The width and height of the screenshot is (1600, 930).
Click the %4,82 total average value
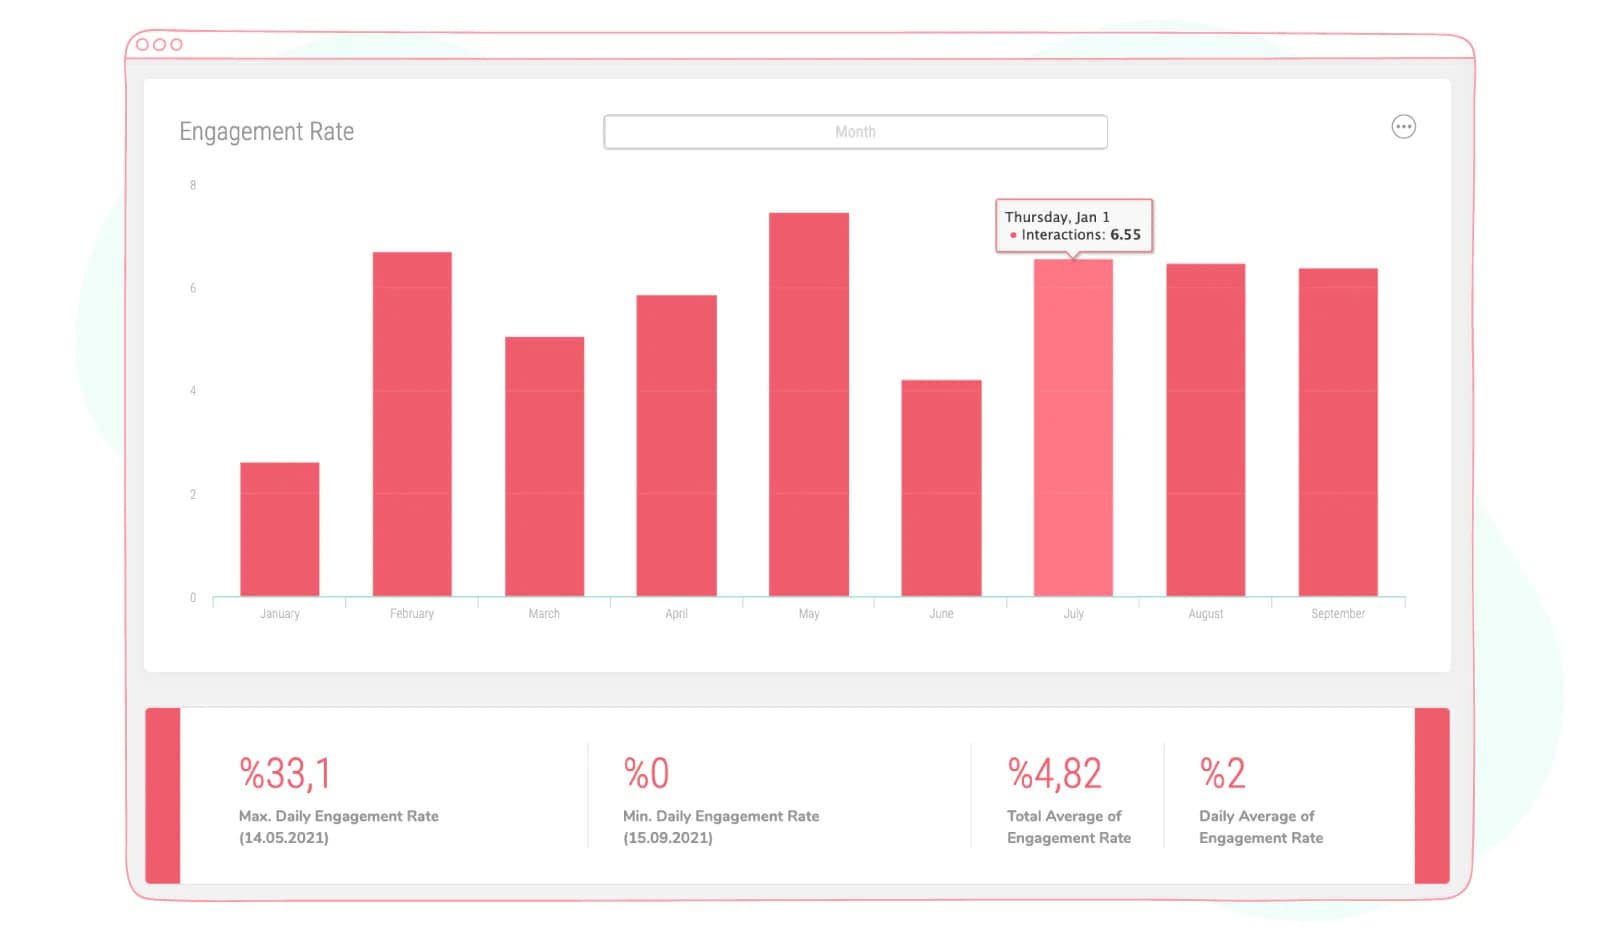[x=1054, y=773]
